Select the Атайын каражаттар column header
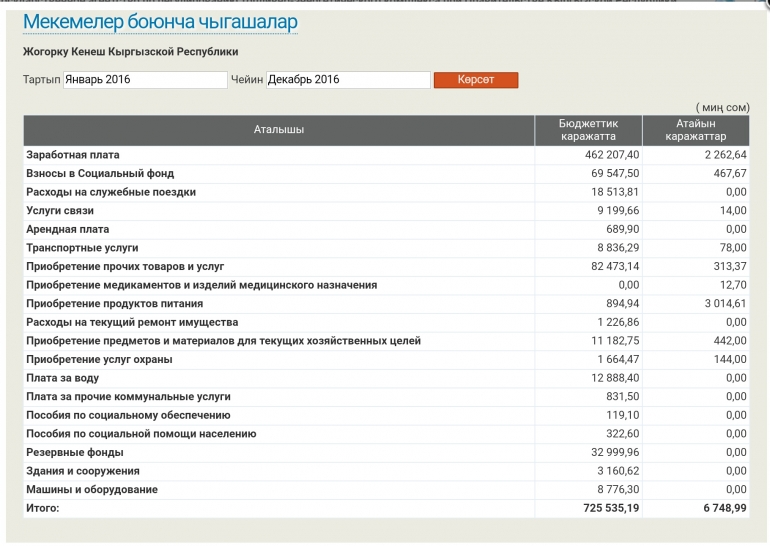Image resolution: width=770 pixels, height=546 pixels. tap(696, 130)
